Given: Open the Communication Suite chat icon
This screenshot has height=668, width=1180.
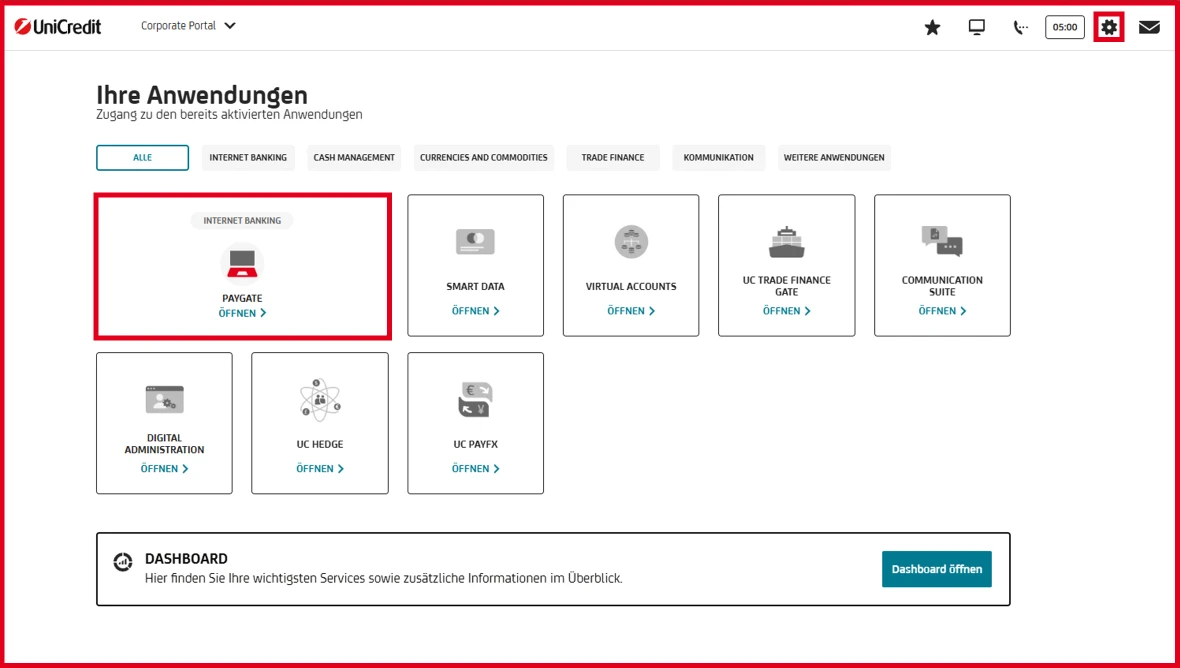Looking at the screenshot, I should pos(941,239).
